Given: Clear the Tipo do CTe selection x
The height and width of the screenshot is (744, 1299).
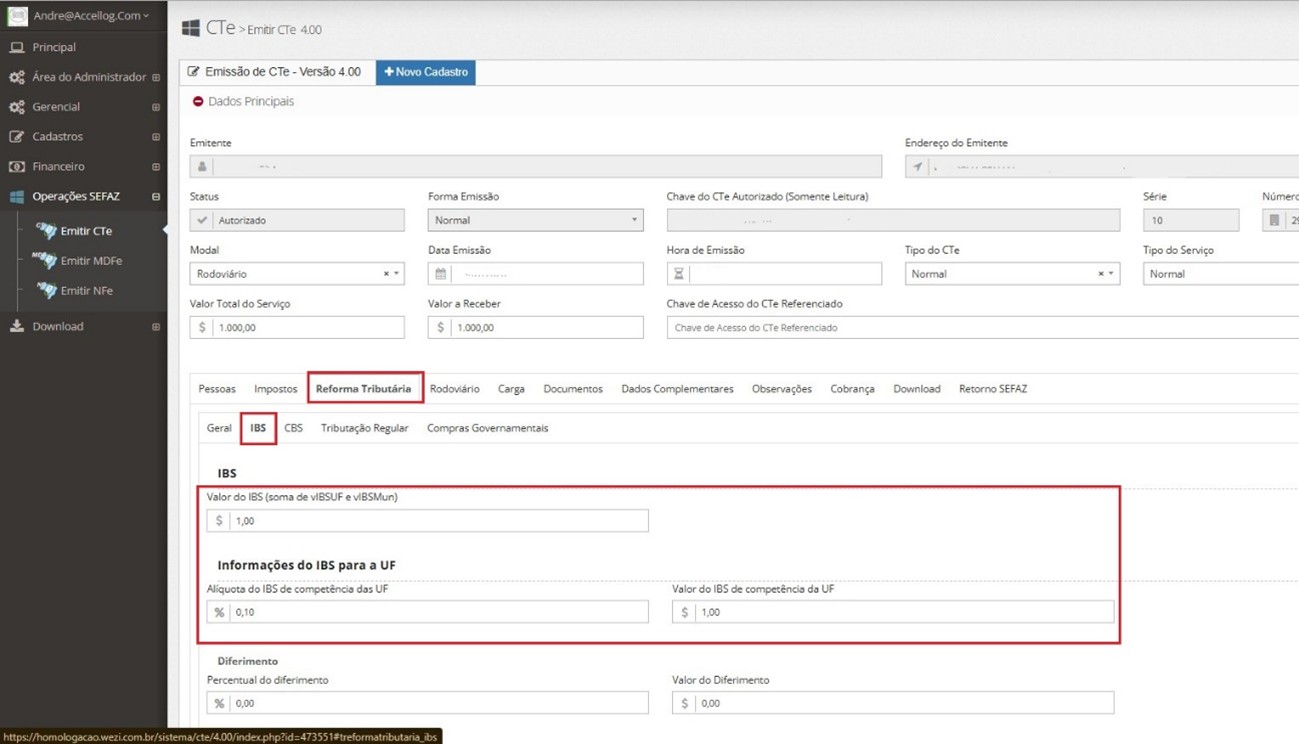Looking at the screenshot, I should pos(1101,274).
